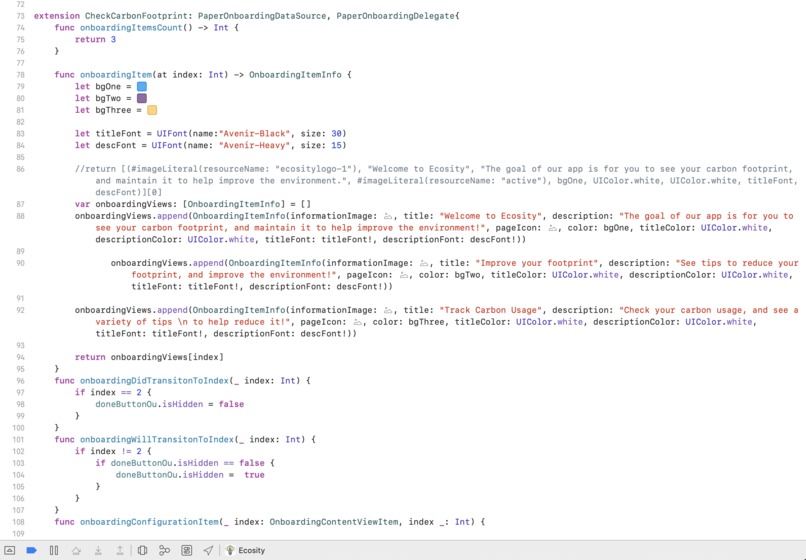Click "onboardingConfigurationItem" function name
The height and width of the screenshot is (560, 806).
tap(149, 522)
